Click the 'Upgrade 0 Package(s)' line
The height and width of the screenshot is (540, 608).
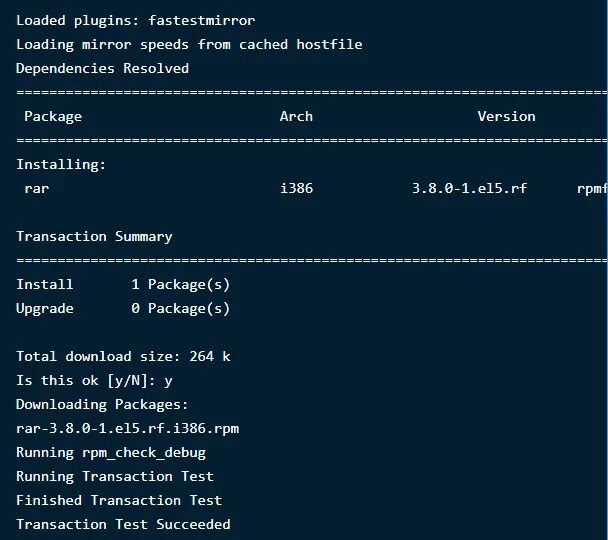point(123,308)
